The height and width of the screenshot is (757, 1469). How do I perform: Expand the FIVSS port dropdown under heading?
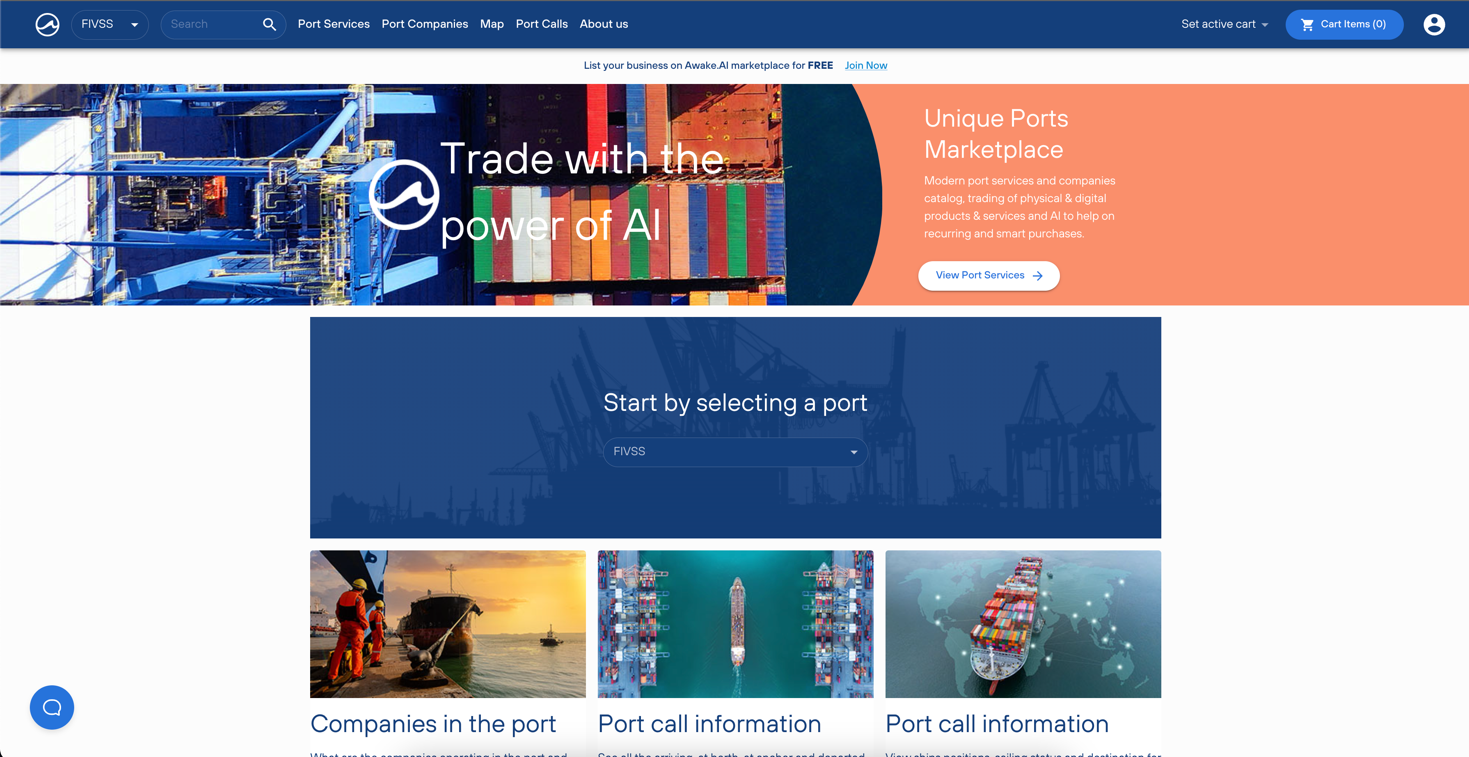[x=735, y=452]
